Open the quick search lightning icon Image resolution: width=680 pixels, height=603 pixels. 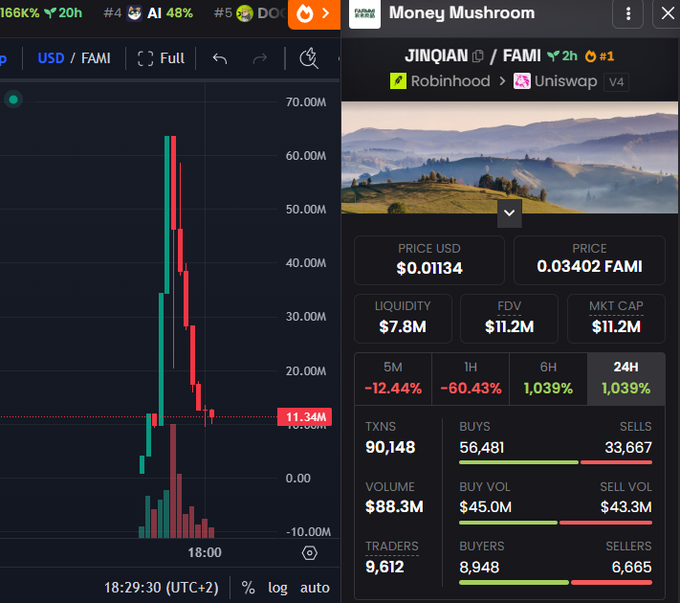(x=309, y=58)
